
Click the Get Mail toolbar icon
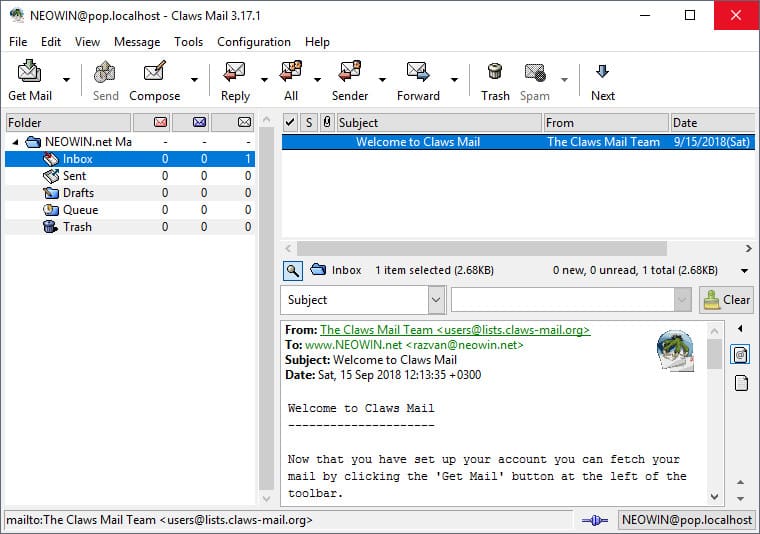click(x=30, y=72)
